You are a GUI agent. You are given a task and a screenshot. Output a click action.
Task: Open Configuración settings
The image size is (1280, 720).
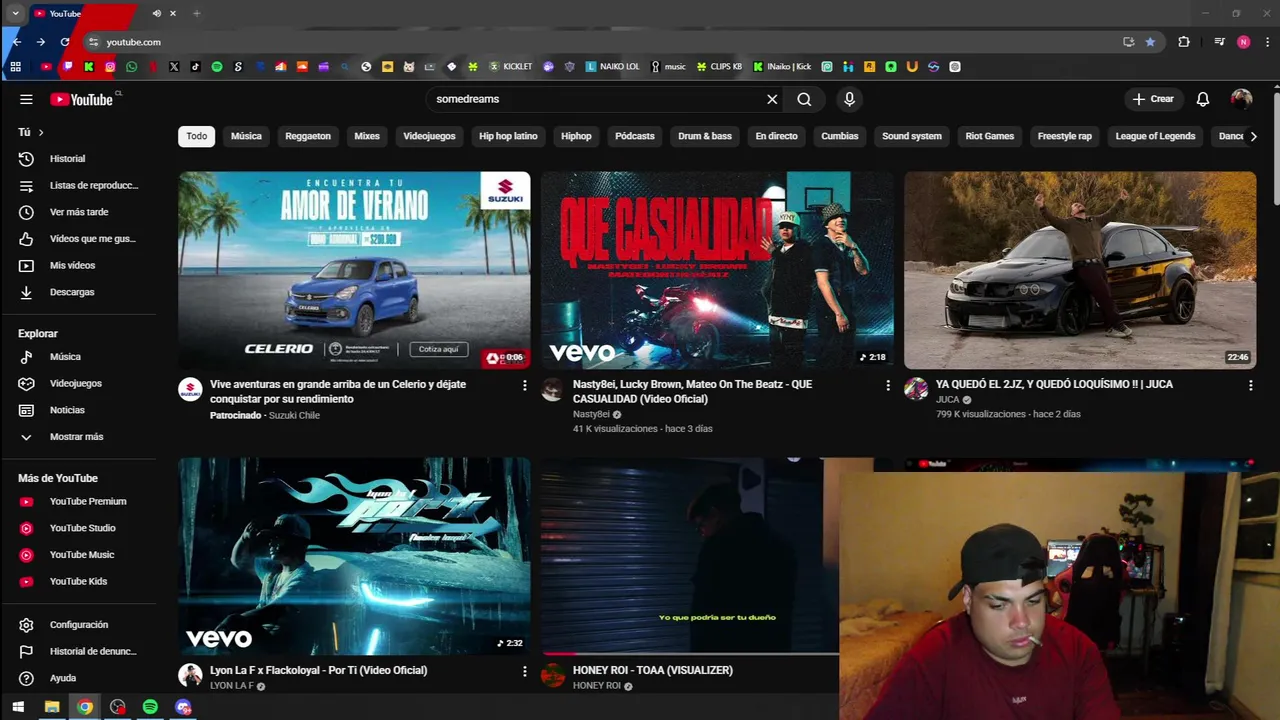78,625
